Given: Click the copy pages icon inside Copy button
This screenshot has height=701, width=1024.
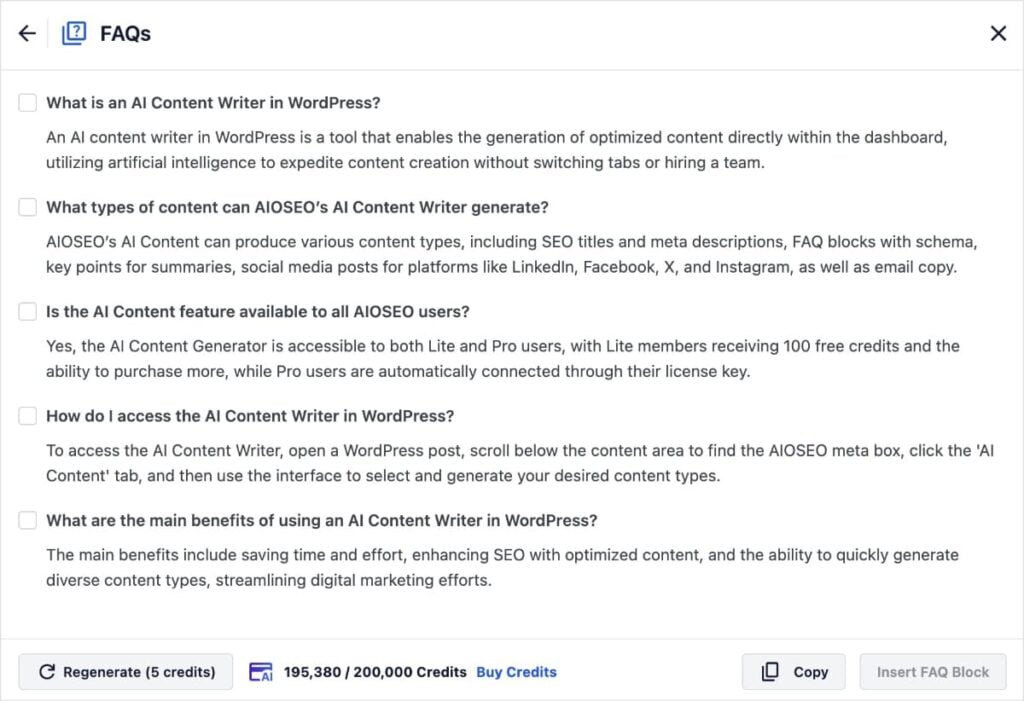Looking at the screenshot, I should tap(771, 672).
